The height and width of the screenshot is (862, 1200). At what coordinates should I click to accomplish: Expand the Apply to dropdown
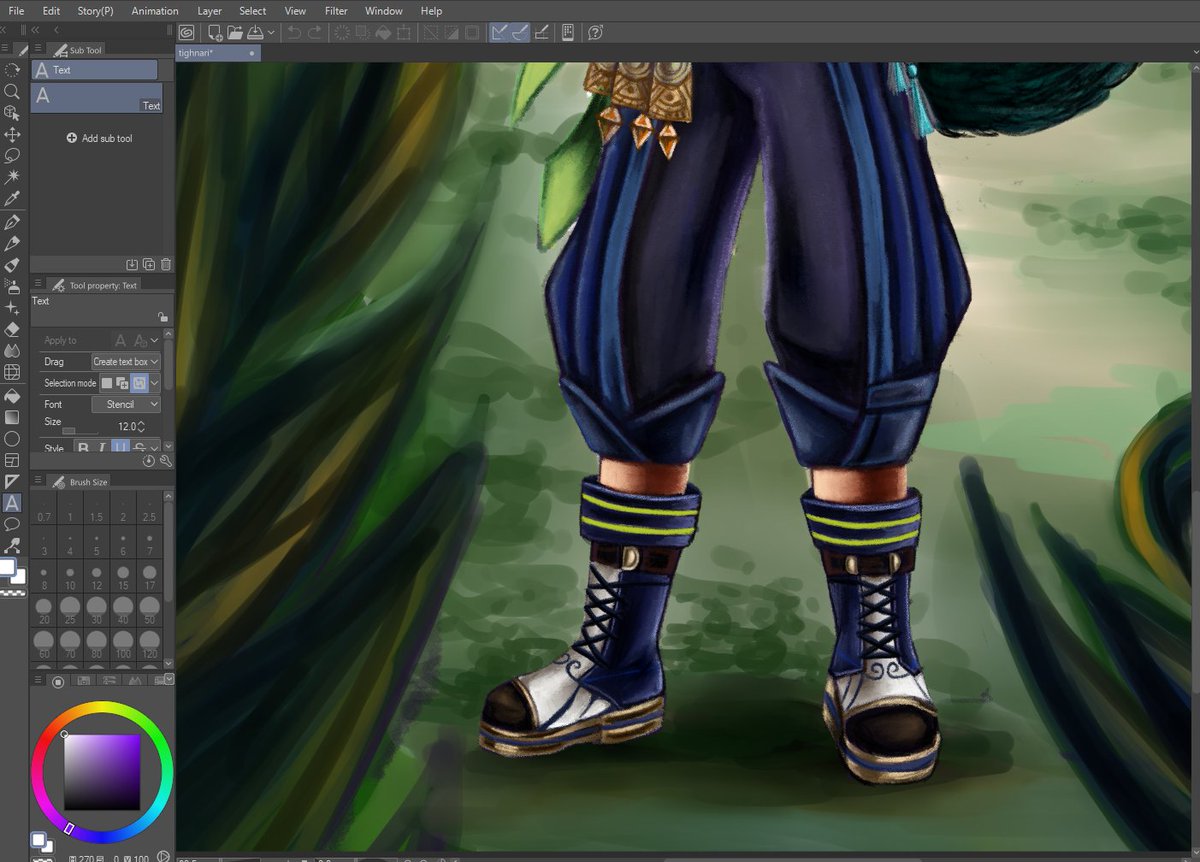[x=154, y=341]
